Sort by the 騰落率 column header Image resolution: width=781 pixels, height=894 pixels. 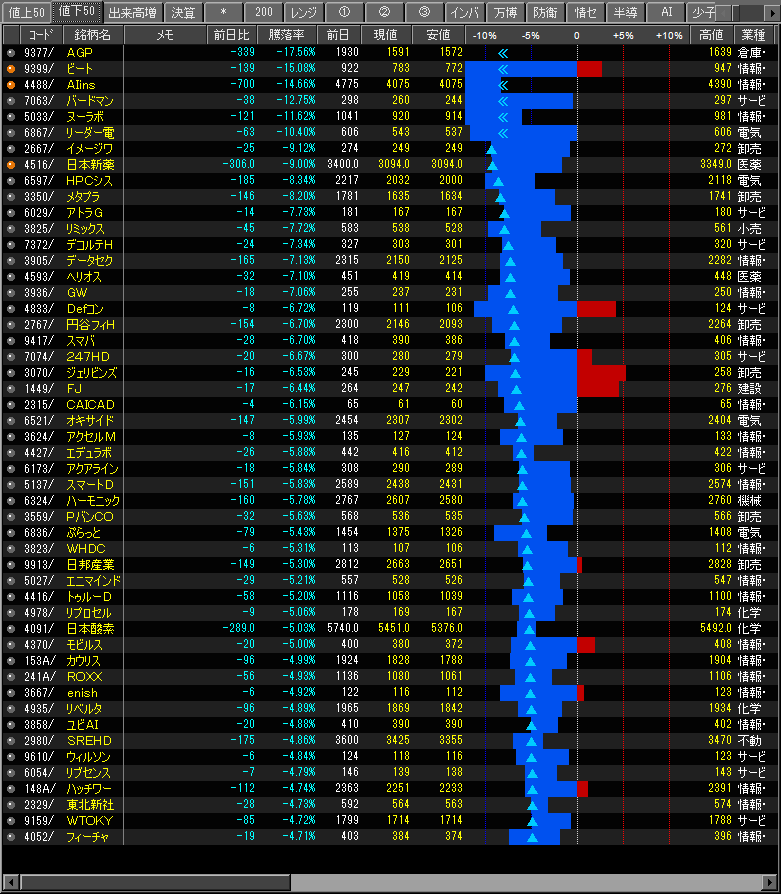(x=286, y=35)
